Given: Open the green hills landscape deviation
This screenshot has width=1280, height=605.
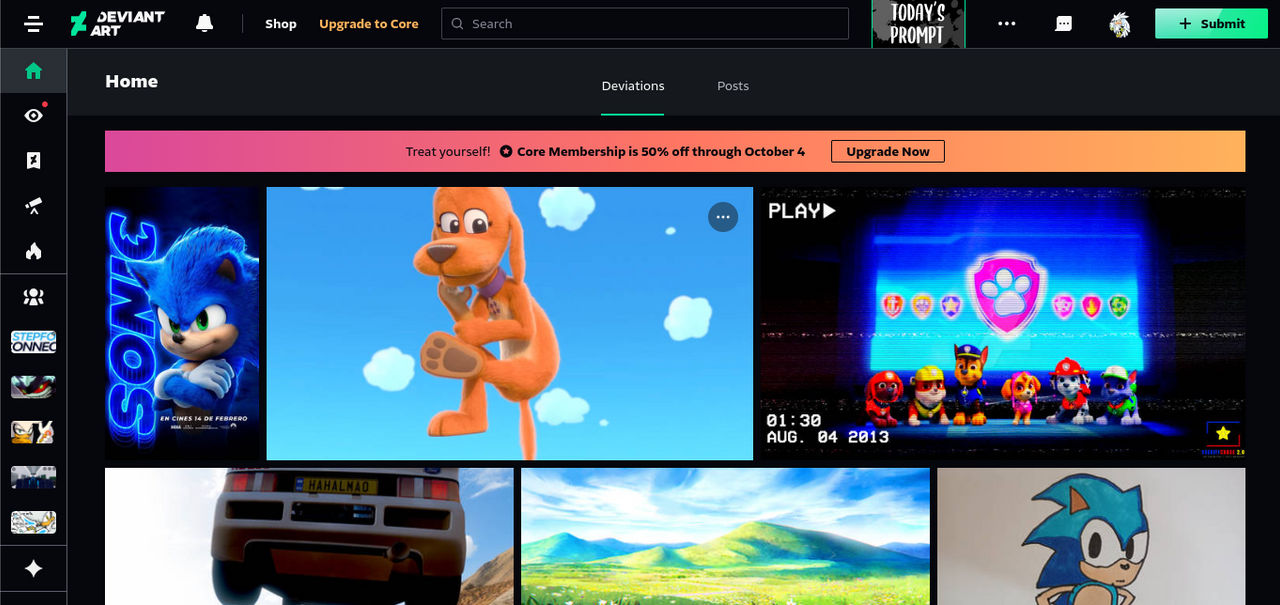Looking at the screenshot, I should [725, 536].
